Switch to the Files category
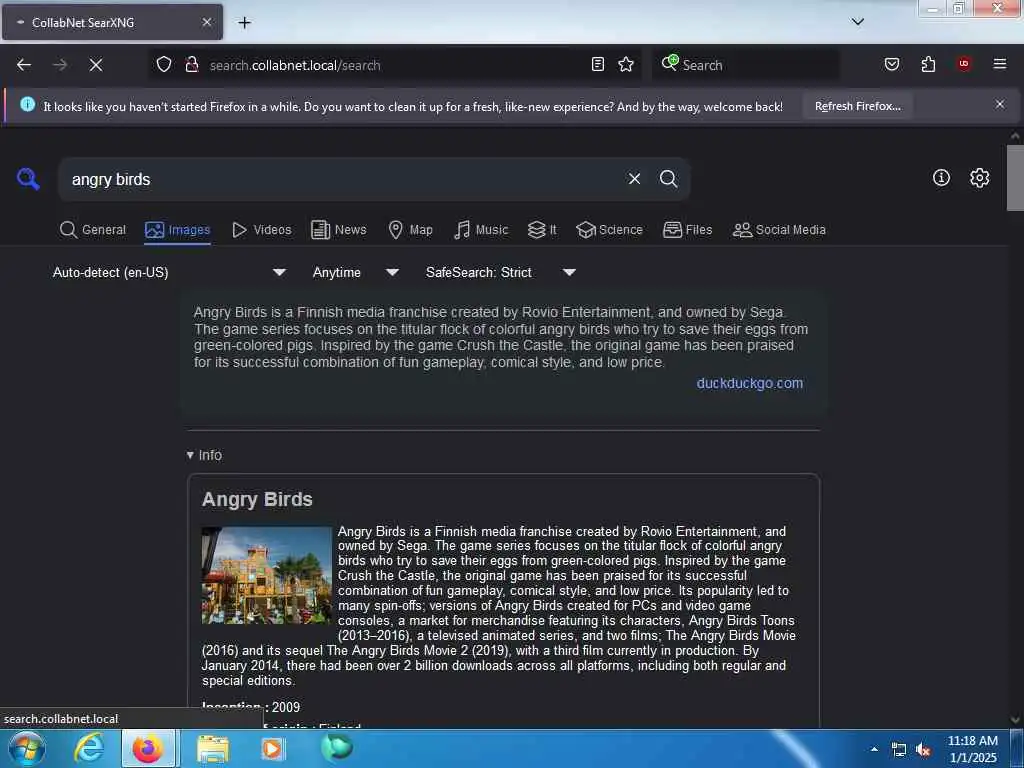Screen dimensions: 1024x768 [687, 230]
